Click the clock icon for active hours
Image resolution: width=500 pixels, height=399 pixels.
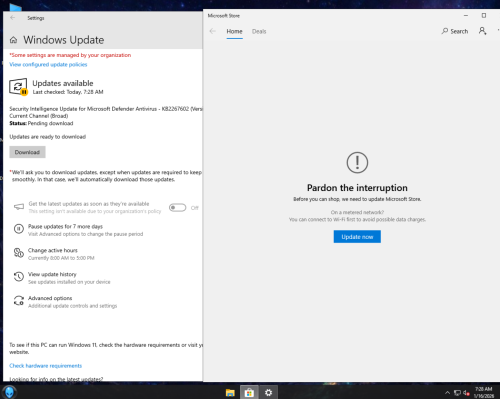(x=19, y=253)
